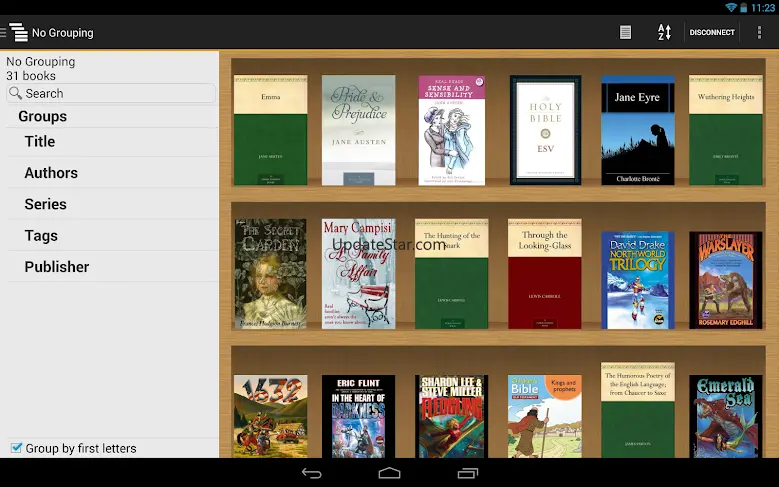
Task: Tap the Android back navigation button
Action: tap(311, 473)
